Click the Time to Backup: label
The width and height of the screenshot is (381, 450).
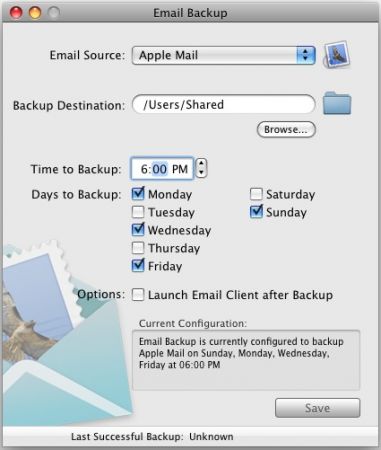coord(76,169)
